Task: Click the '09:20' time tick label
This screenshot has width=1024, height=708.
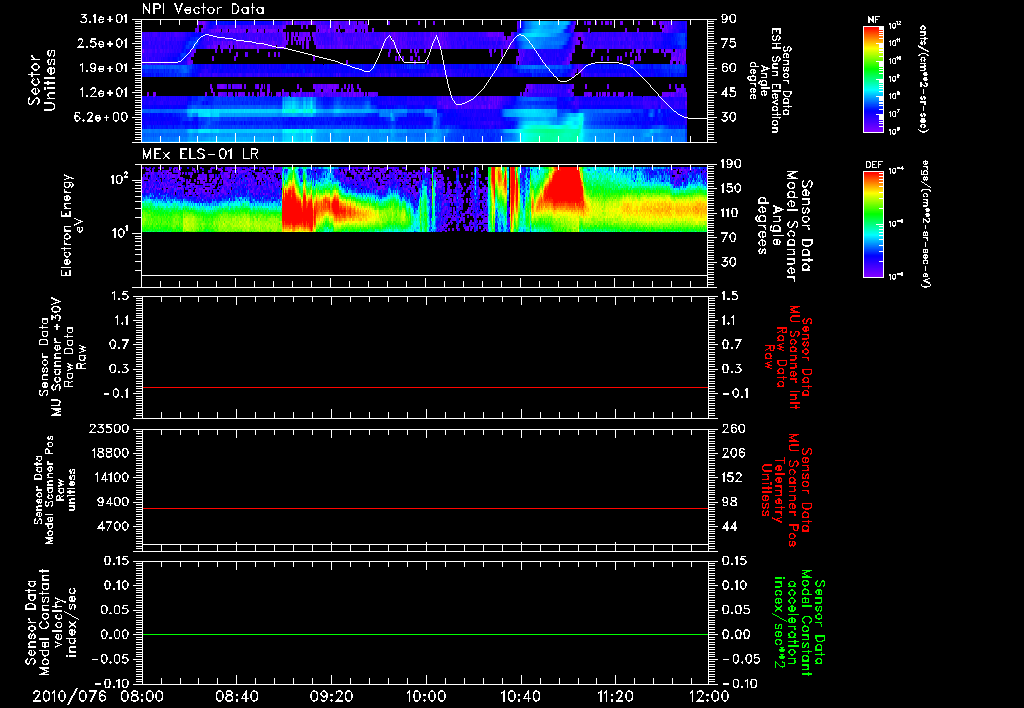Action: pyautogui.click(x=331, y=696)
